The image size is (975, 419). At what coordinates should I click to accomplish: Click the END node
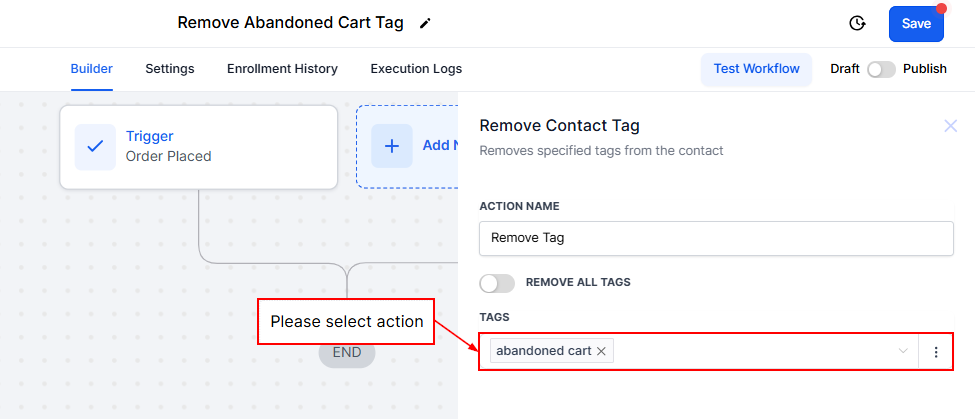tap(346, 352)
